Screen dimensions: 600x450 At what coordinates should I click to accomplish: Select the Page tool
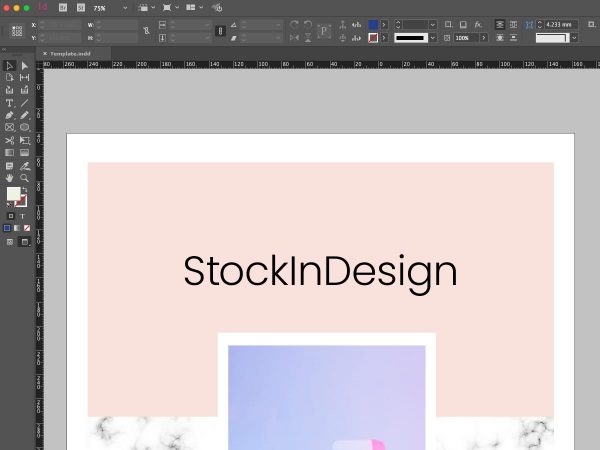(10, 78)
